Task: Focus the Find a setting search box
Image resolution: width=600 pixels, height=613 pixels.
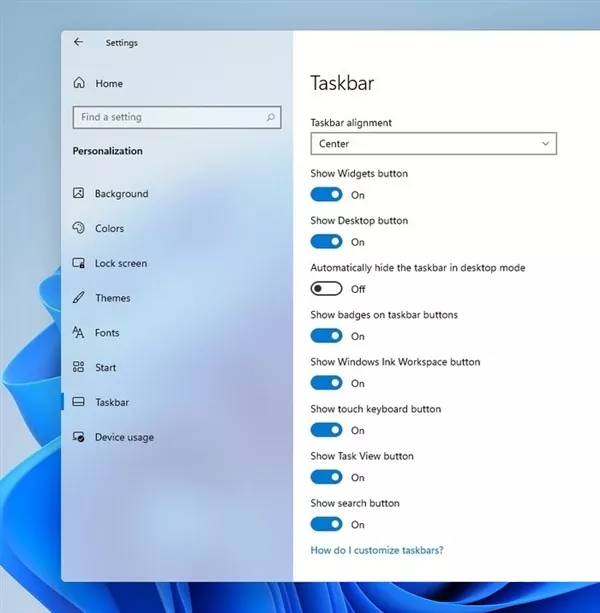Action: click(x=177, y=117)
